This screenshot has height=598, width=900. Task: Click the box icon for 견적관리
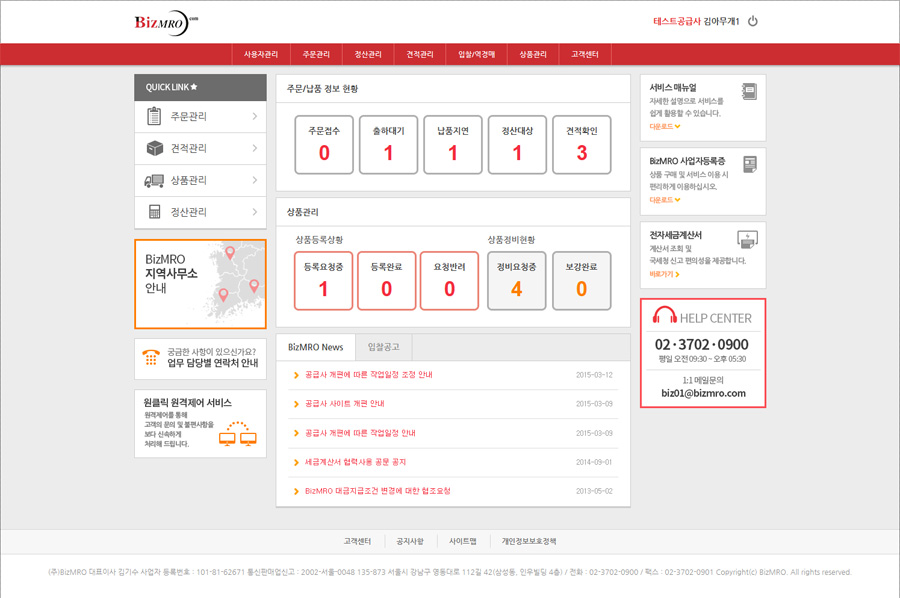pyautogui.click(x=154, y=148)
